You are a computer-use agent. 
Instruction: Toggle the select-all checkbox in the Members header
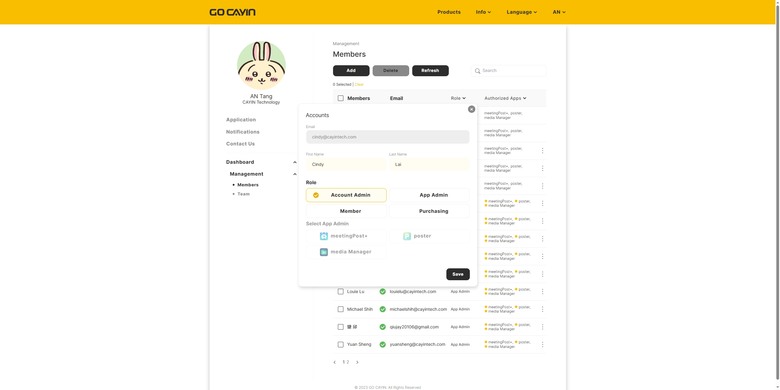[x=341, y=98]
